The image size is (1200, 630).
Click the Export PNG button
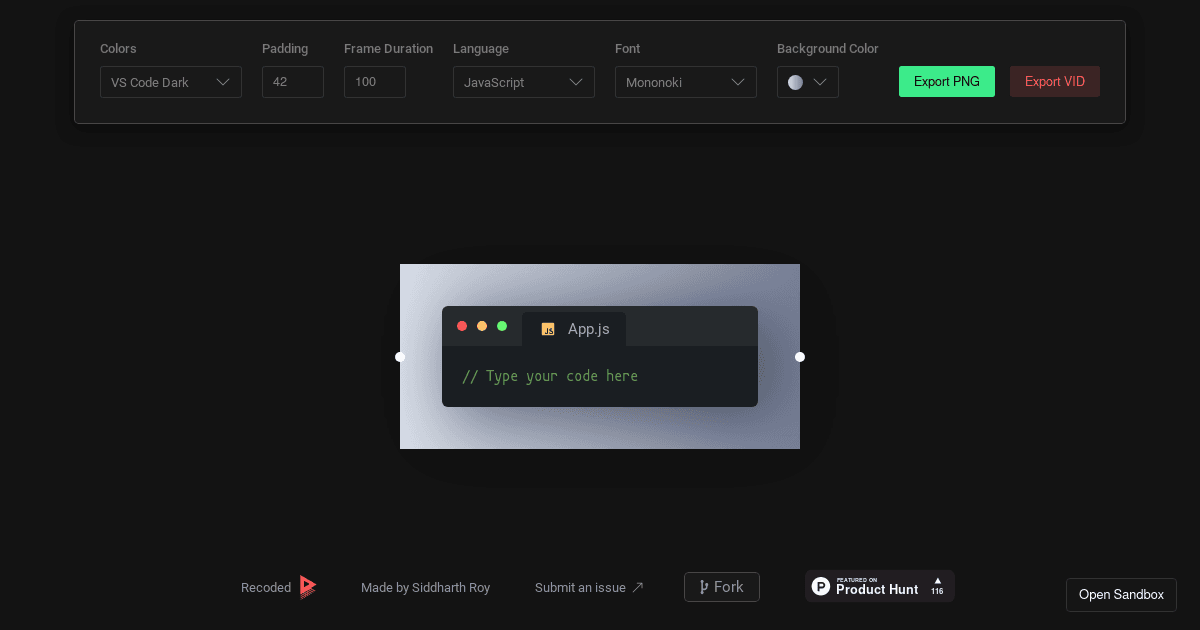(x=946, y=81)
